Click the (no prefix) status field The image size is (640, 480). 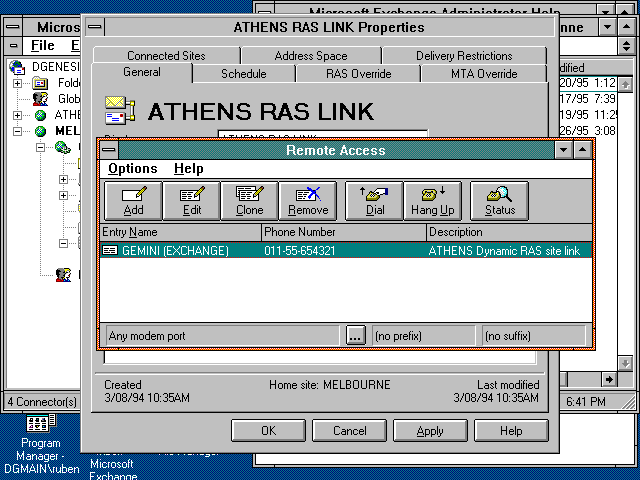coord(423,336)
